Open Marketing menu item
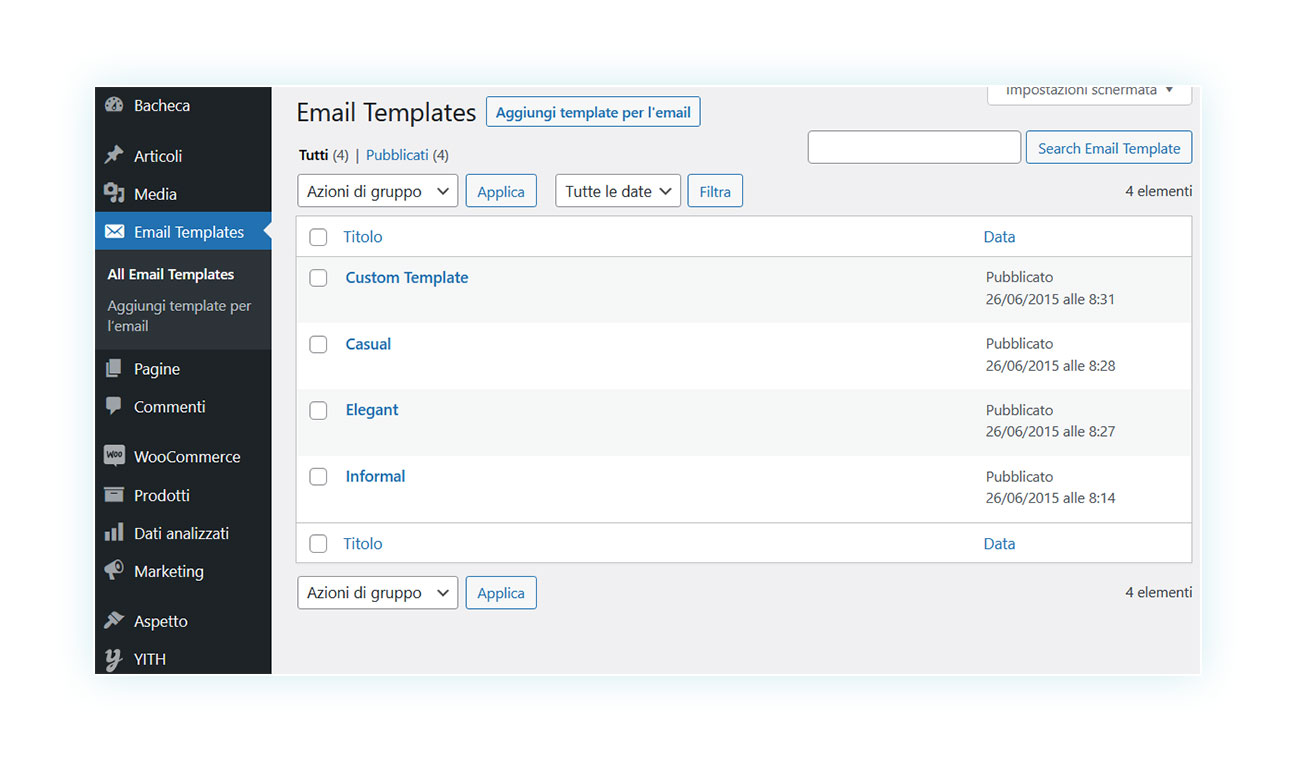 coord(183,571)
